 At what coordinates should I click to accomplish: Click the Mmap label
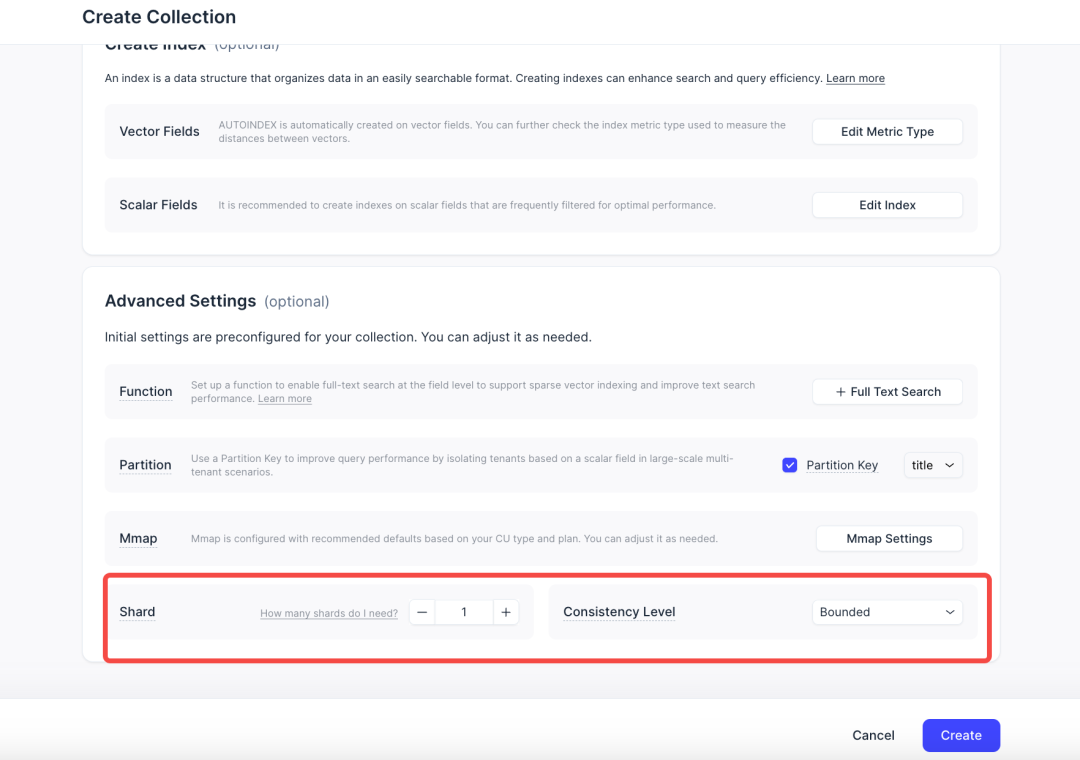pos(138,539)
